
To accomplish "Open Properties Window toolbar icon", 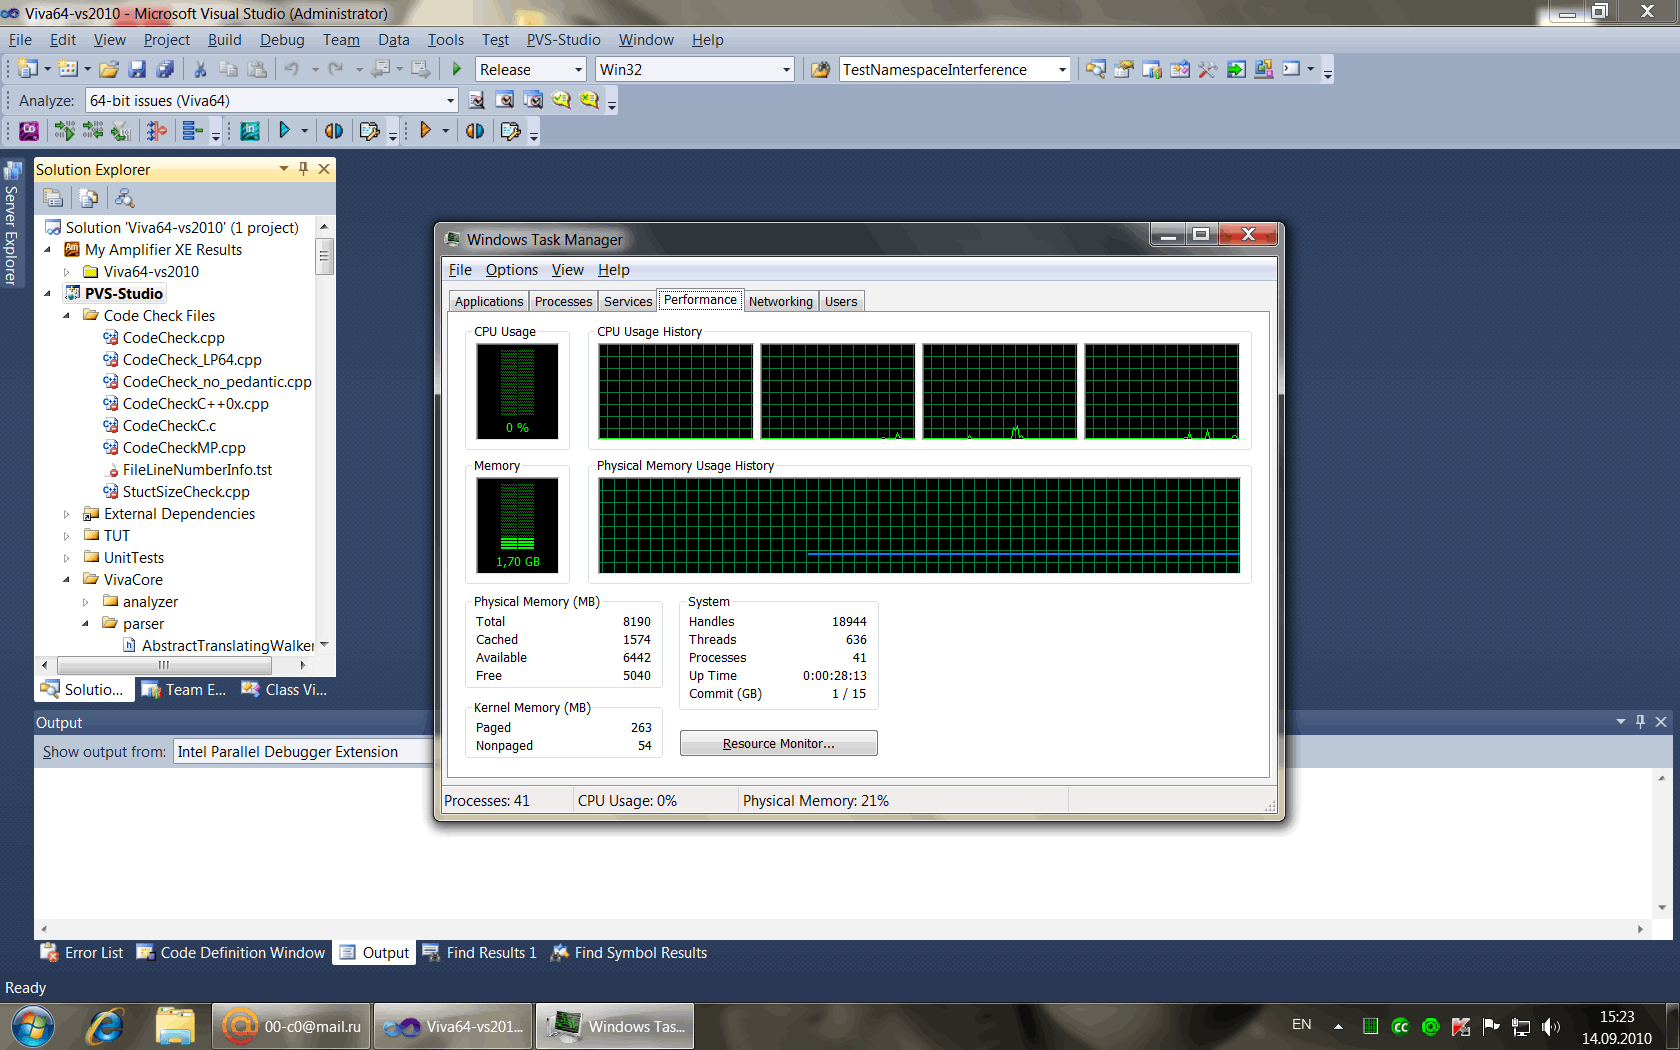I will (1124, 70).
